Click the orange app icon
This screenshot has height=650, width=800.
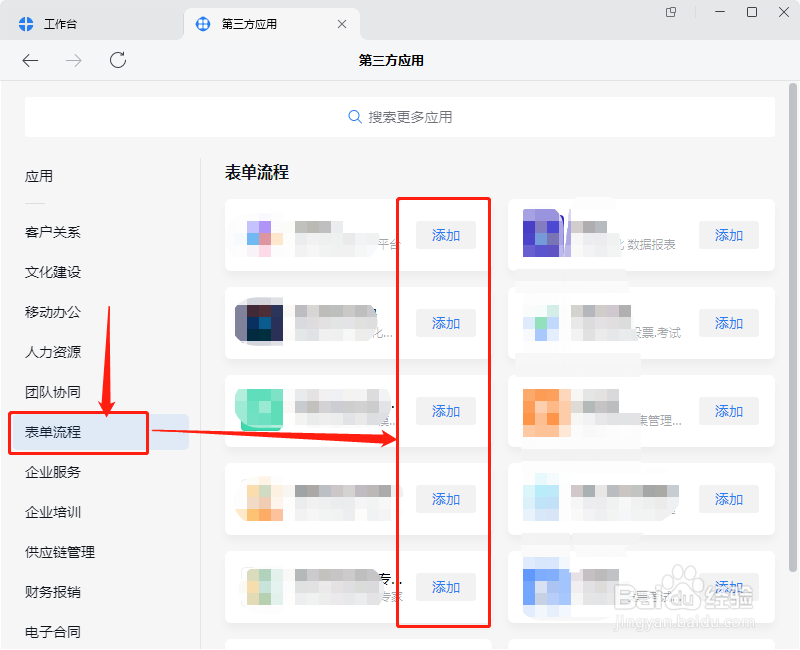[546, 413]
